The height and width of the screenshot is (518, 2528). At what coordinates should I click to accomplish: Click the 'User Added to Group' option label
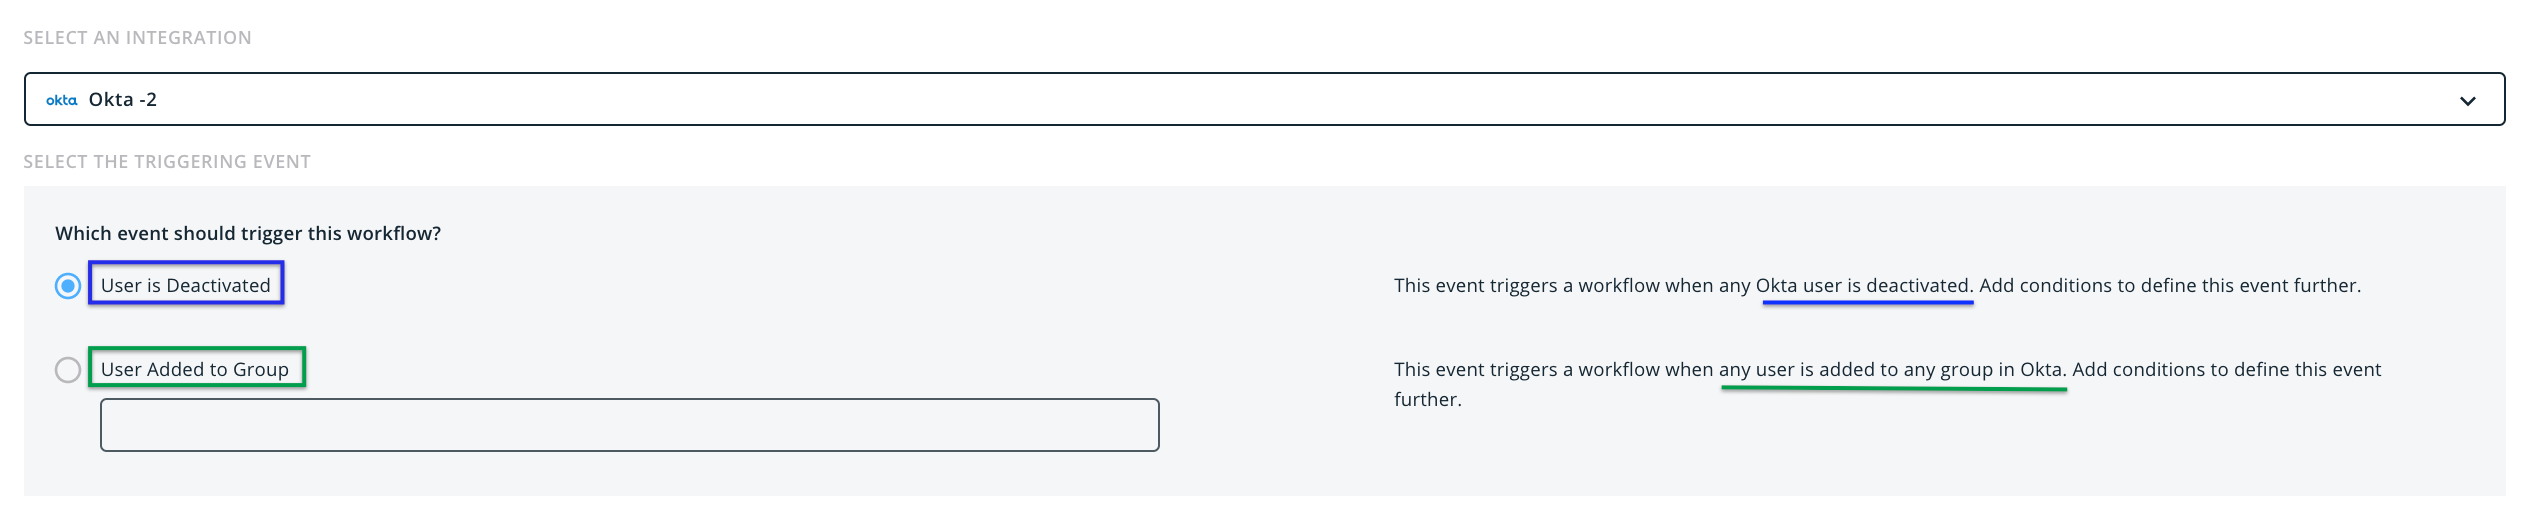point(195,369)
